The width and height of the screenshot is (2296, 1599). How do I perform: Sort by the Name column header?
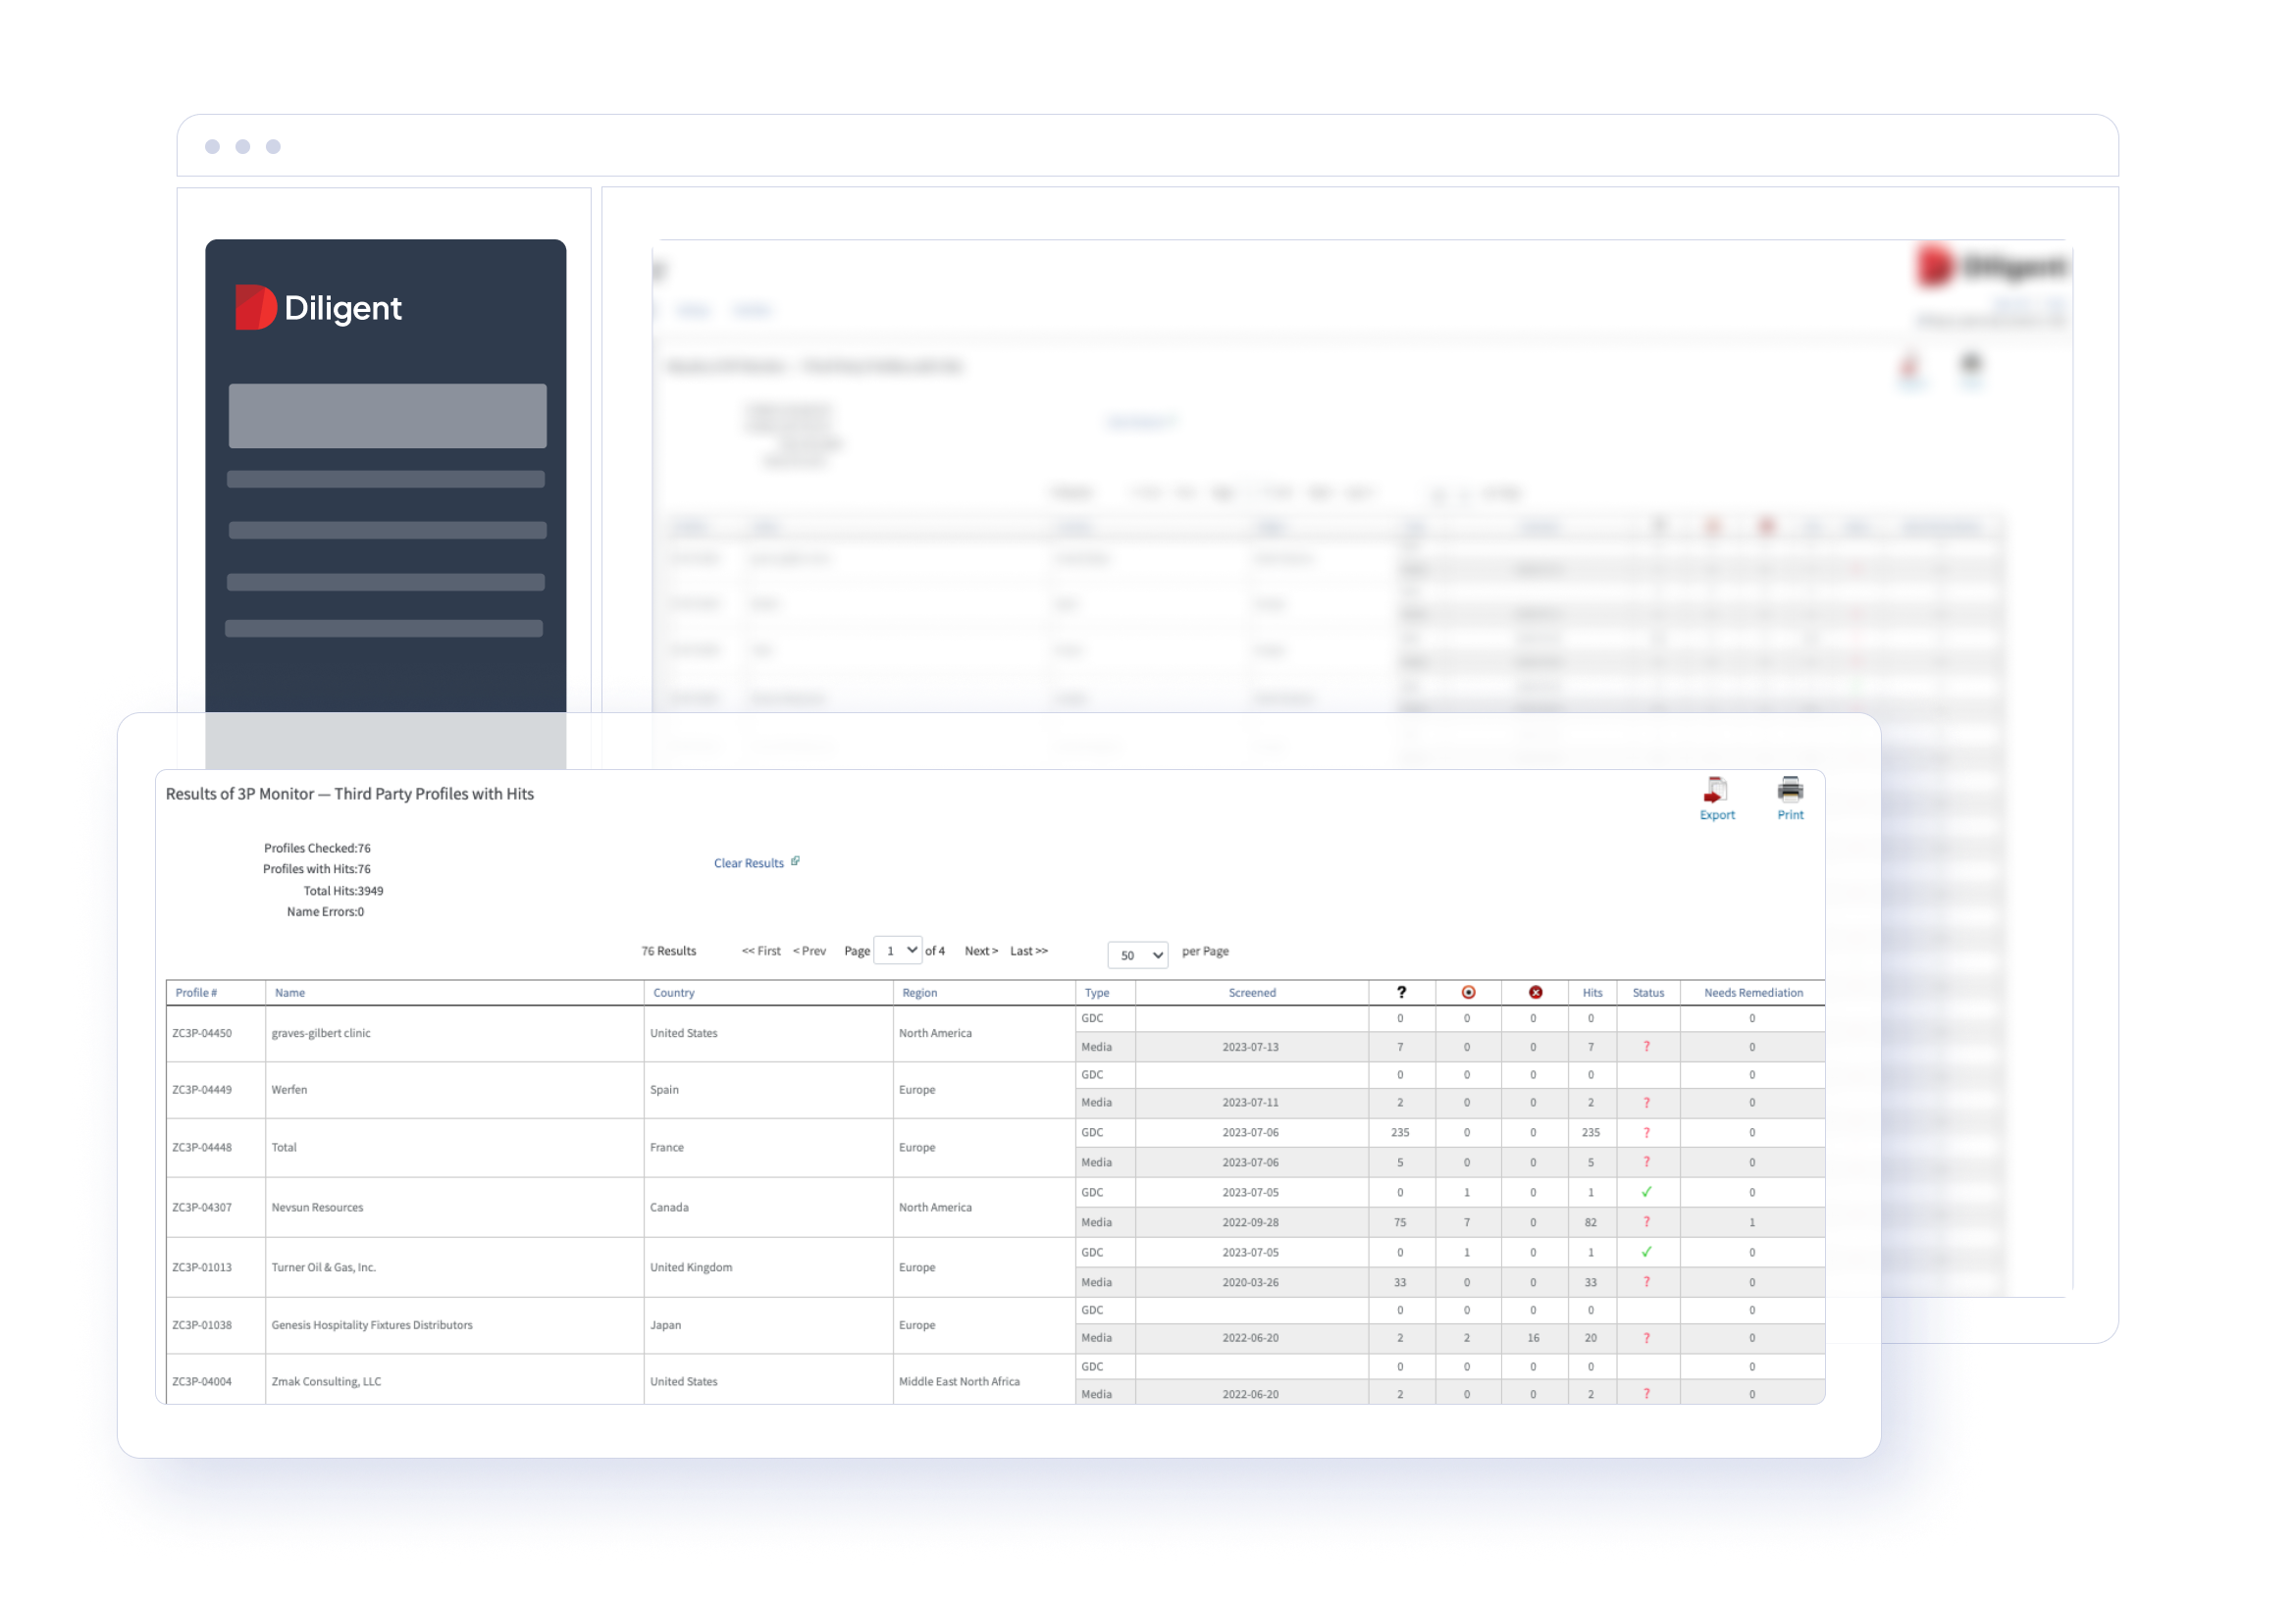290,993
